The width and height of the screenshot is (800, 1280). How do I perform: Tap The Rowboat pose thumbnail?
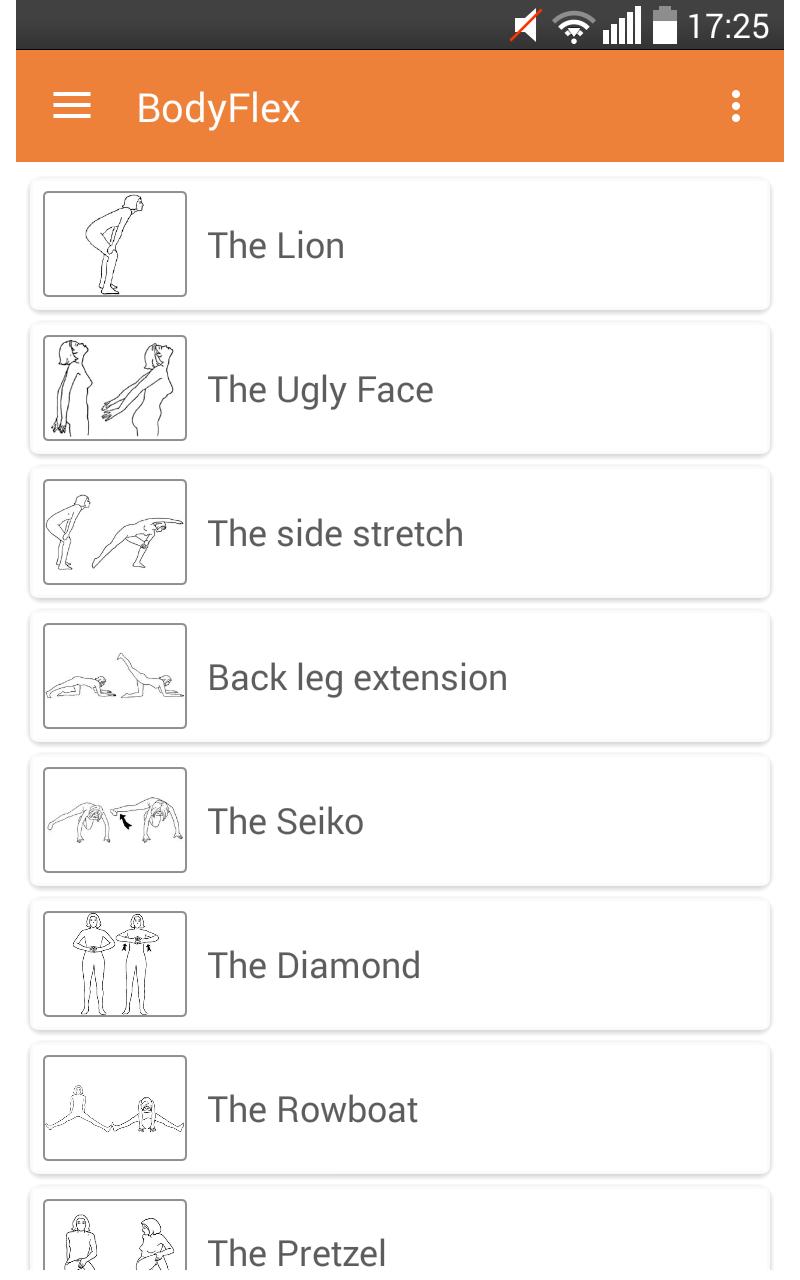pos(115,1108)
